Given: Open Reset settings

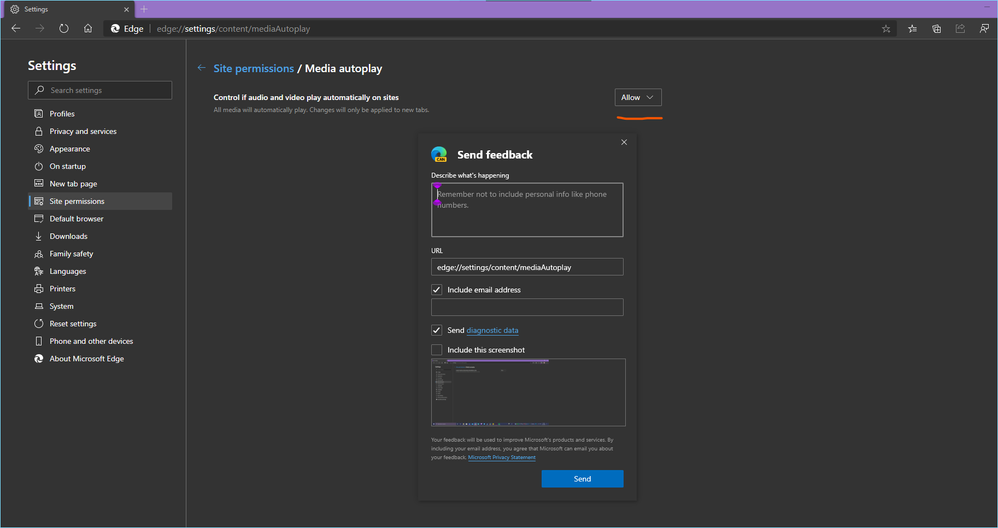Looking at the screenshot, I should tap(100, 324).
